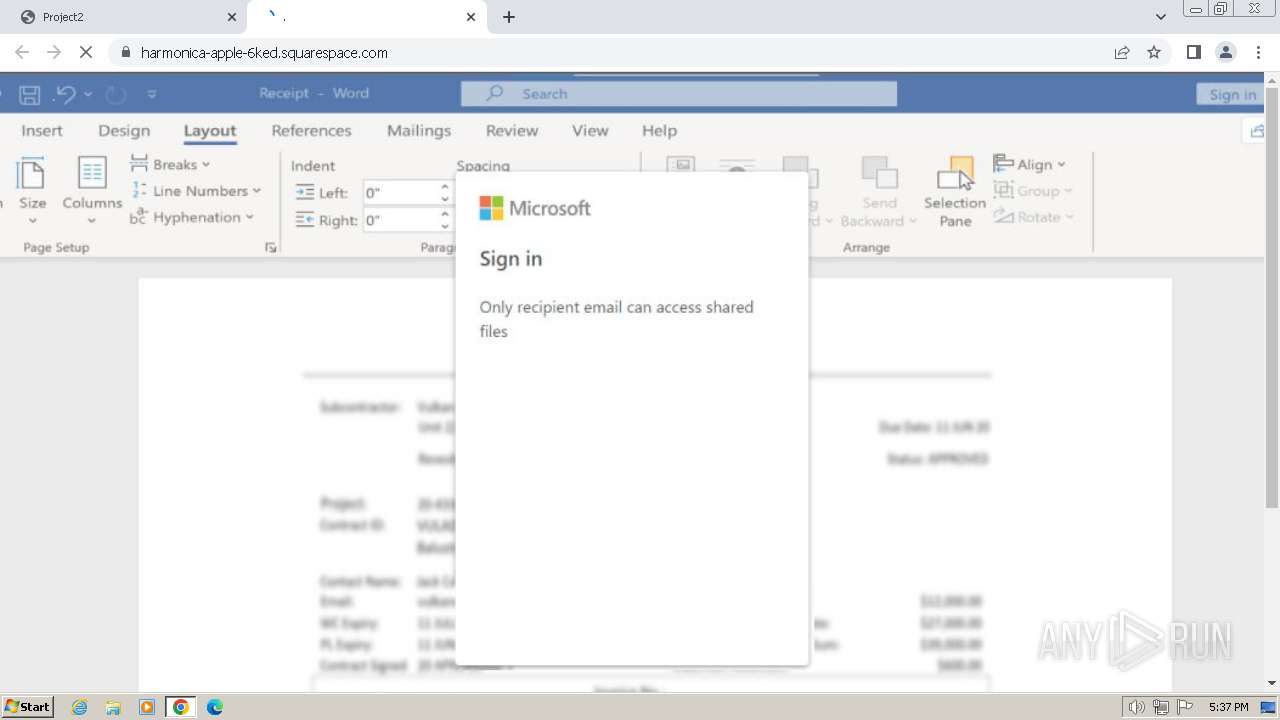
Task: Switch to the Project2 tab
Action: (x=125, y=17)
